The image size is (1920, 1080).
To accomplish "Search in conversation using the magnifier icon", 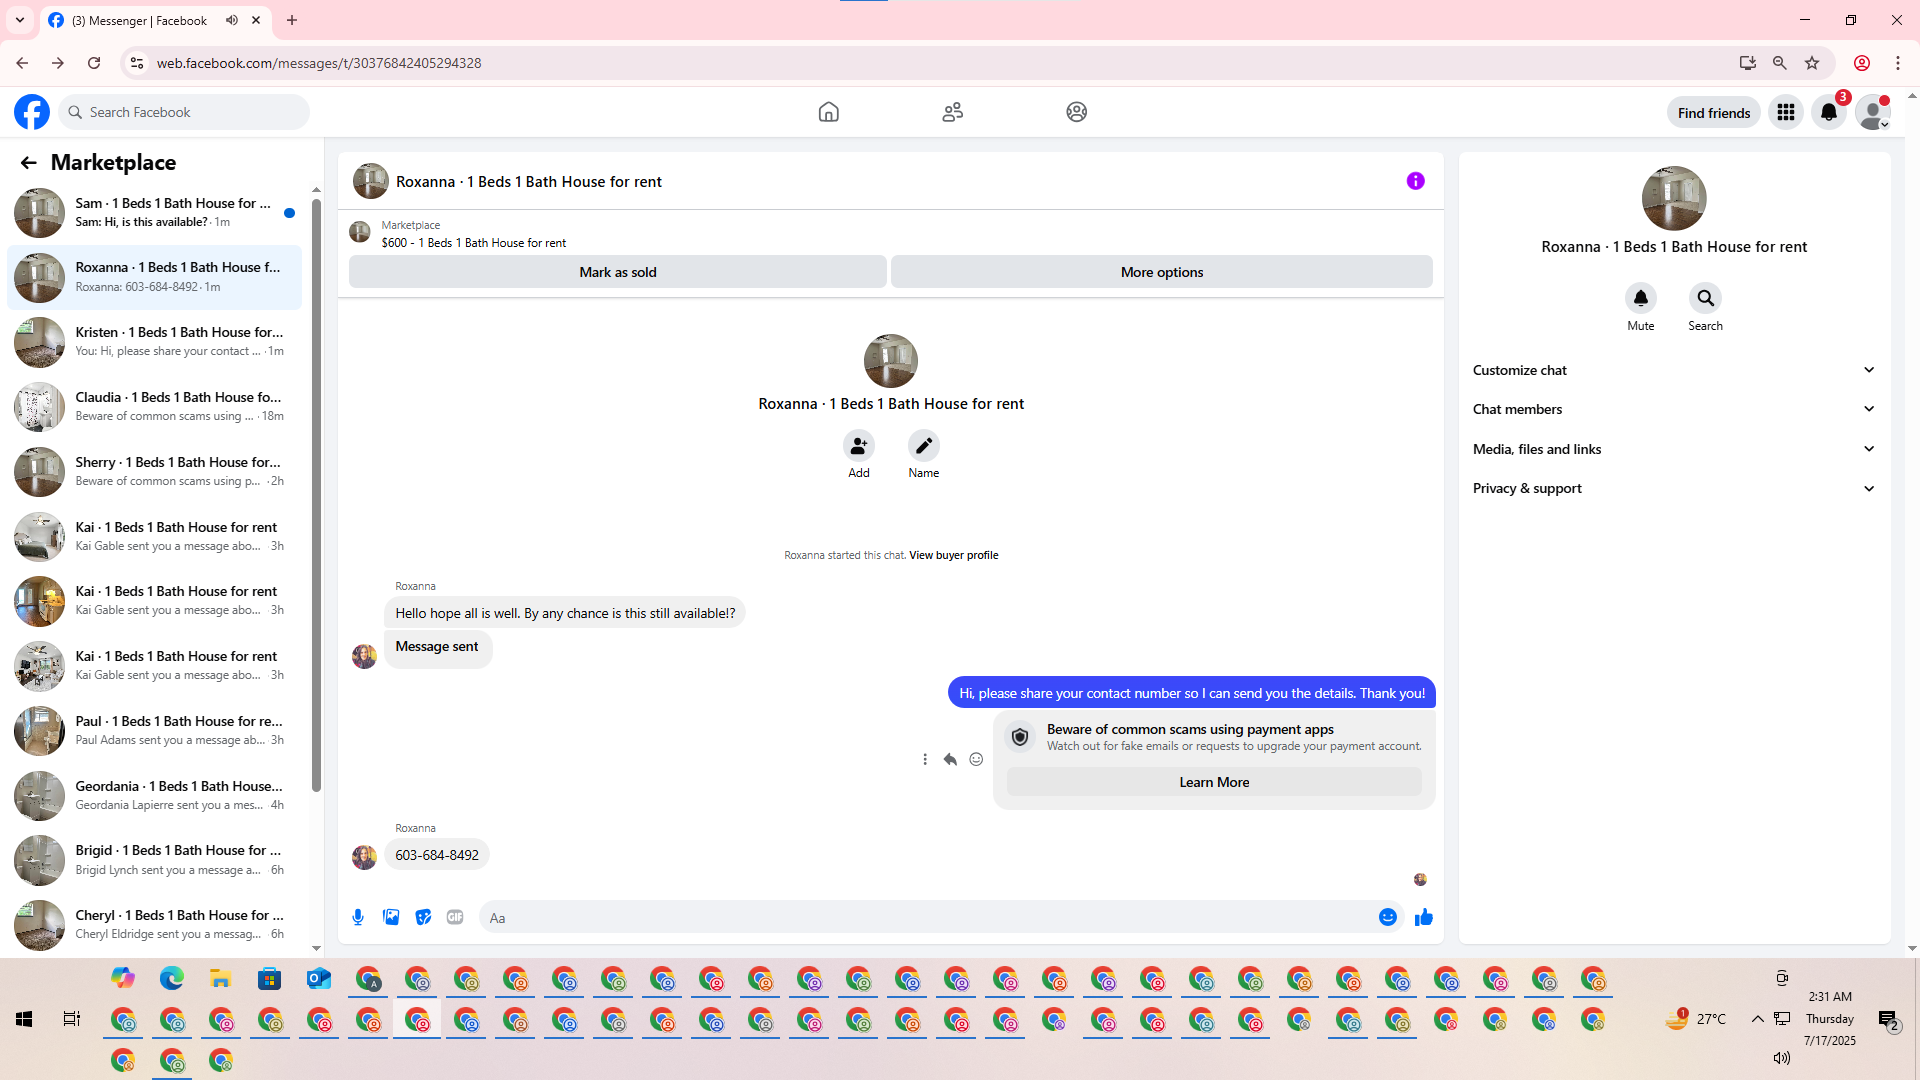I will tap(1706, 298).
